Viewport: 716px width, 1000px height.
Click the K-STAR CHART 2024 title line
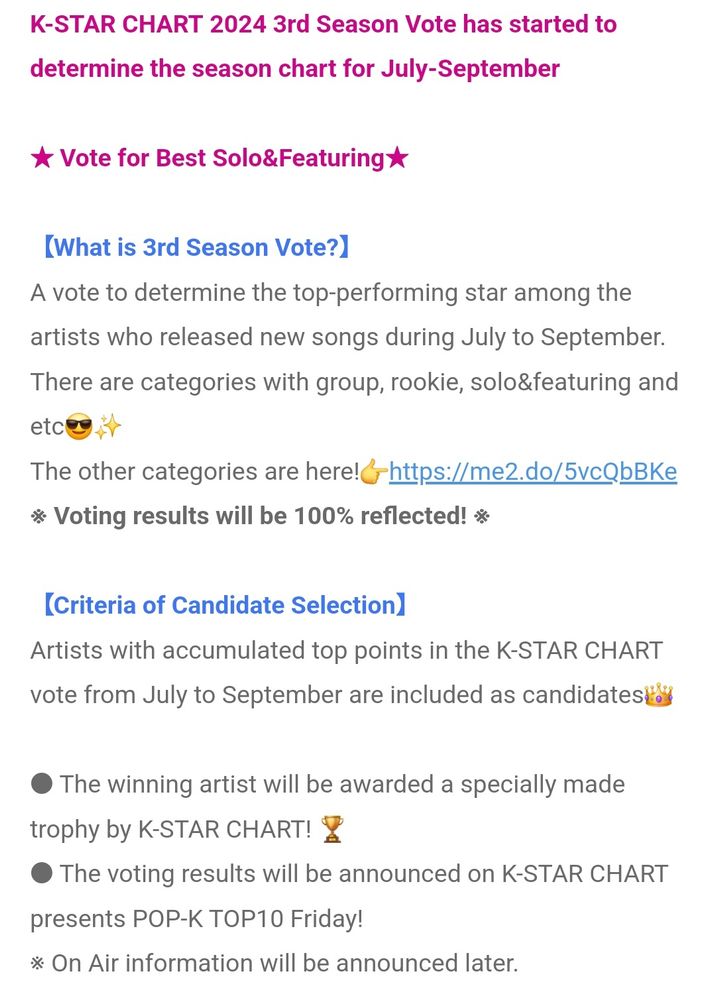(x=323, y=24)
